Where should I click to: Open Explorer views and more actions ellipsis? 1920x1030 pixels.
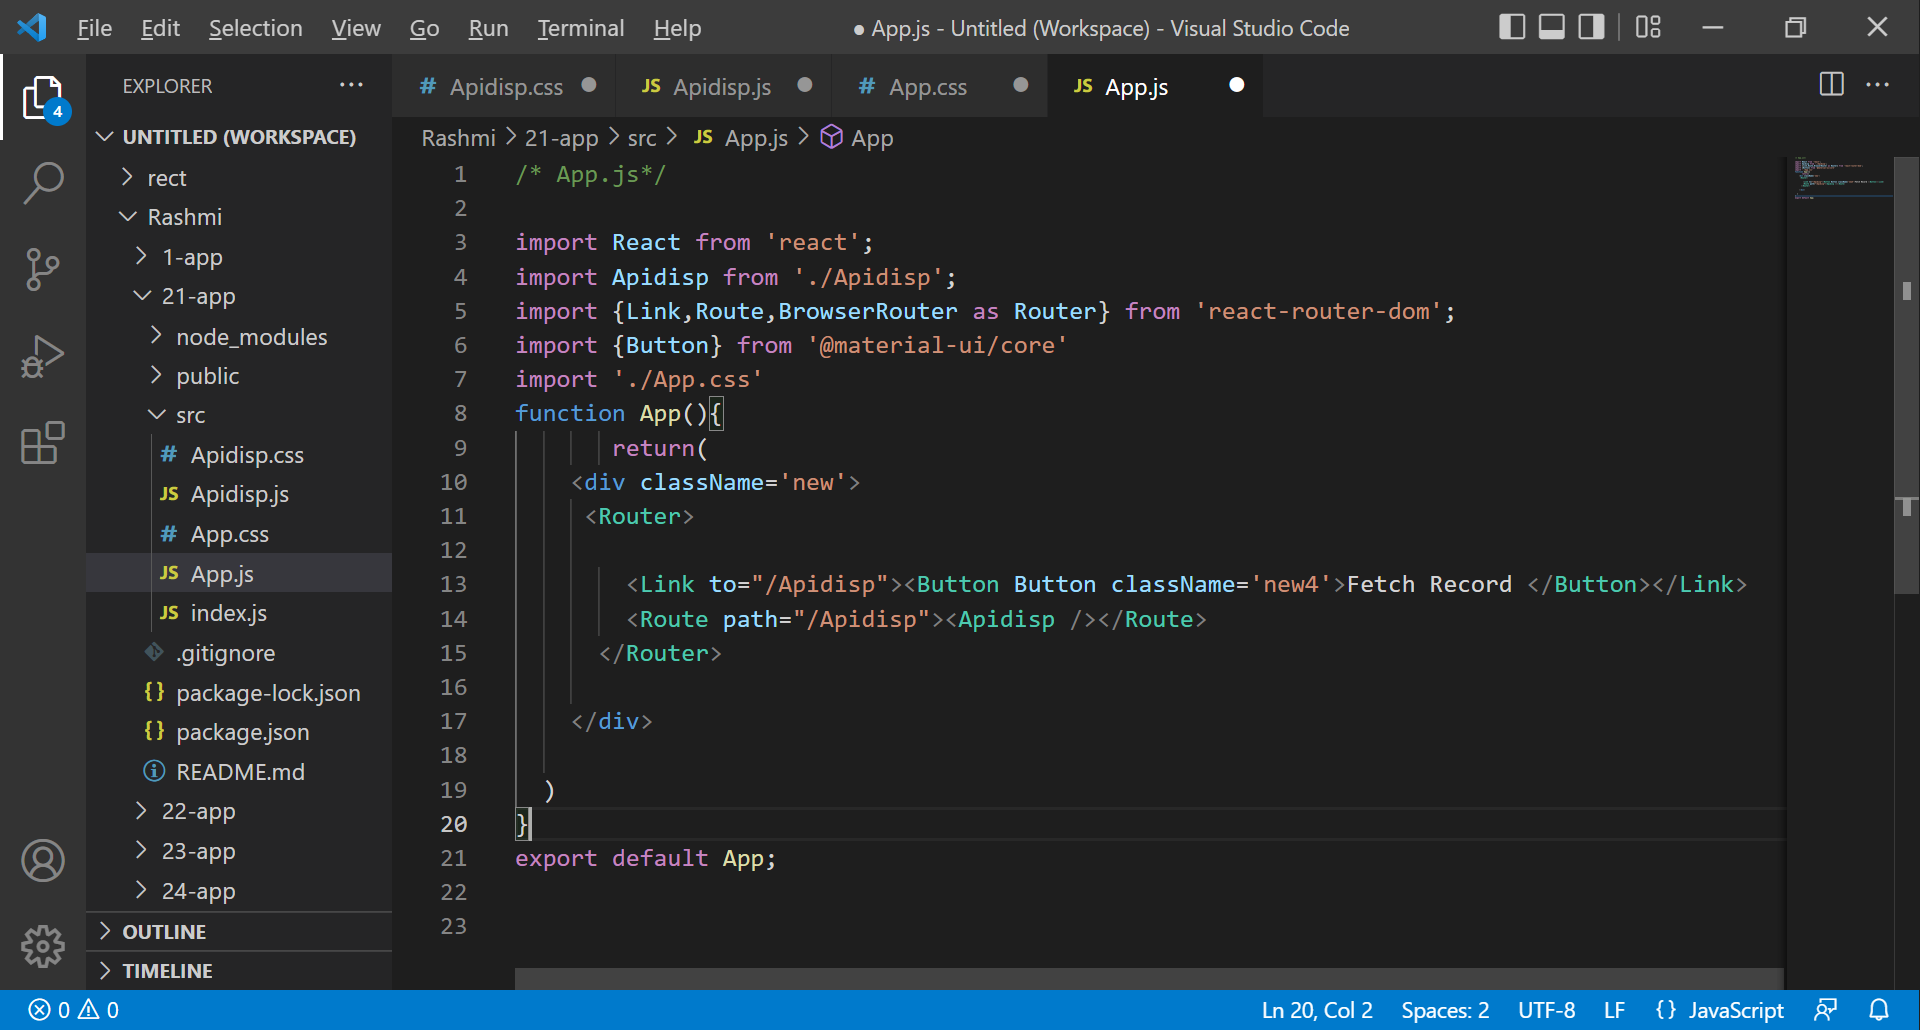point(351,85)
